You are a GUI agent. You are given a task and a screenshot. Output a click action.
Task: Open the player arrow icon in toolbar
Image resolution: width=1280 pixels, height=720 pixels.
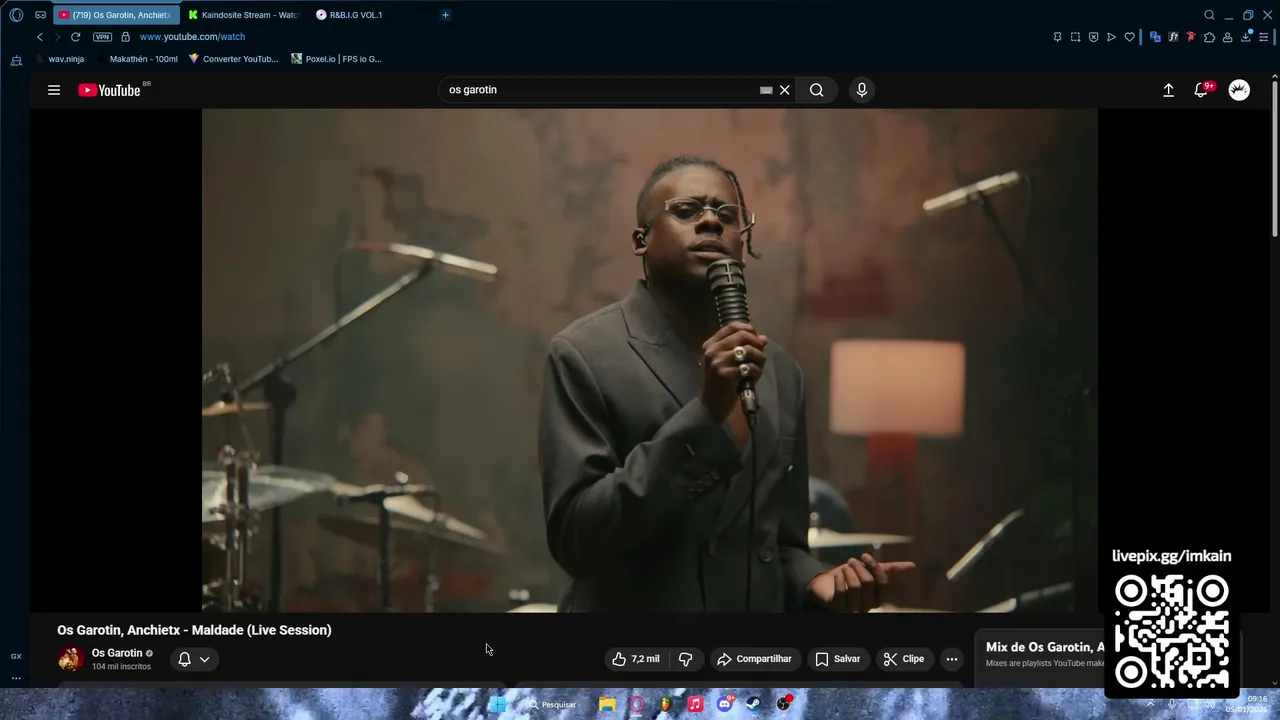pos(1111,37)
